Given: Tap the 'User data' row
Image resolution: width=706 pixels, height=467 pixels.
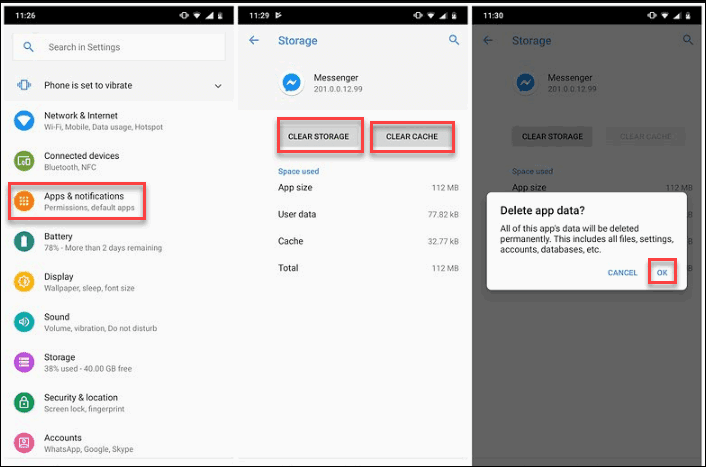Looking at the screenshot, I should coord(368,214).
